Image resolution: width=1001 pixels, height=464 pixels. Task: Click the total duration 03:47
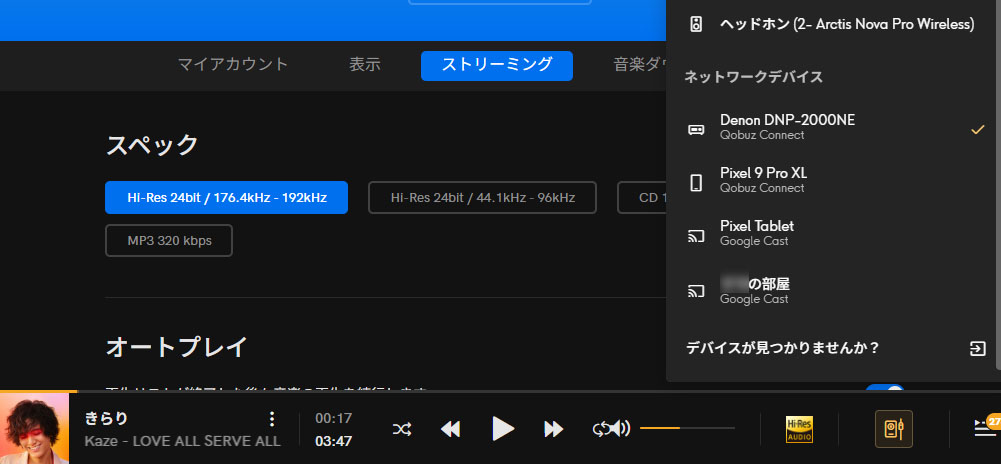333,441
